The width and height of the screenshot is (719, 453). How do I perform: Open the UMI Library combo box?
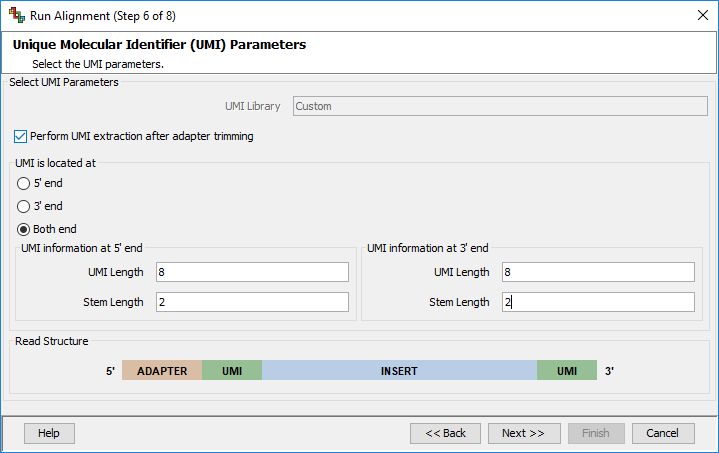point(500,106)
